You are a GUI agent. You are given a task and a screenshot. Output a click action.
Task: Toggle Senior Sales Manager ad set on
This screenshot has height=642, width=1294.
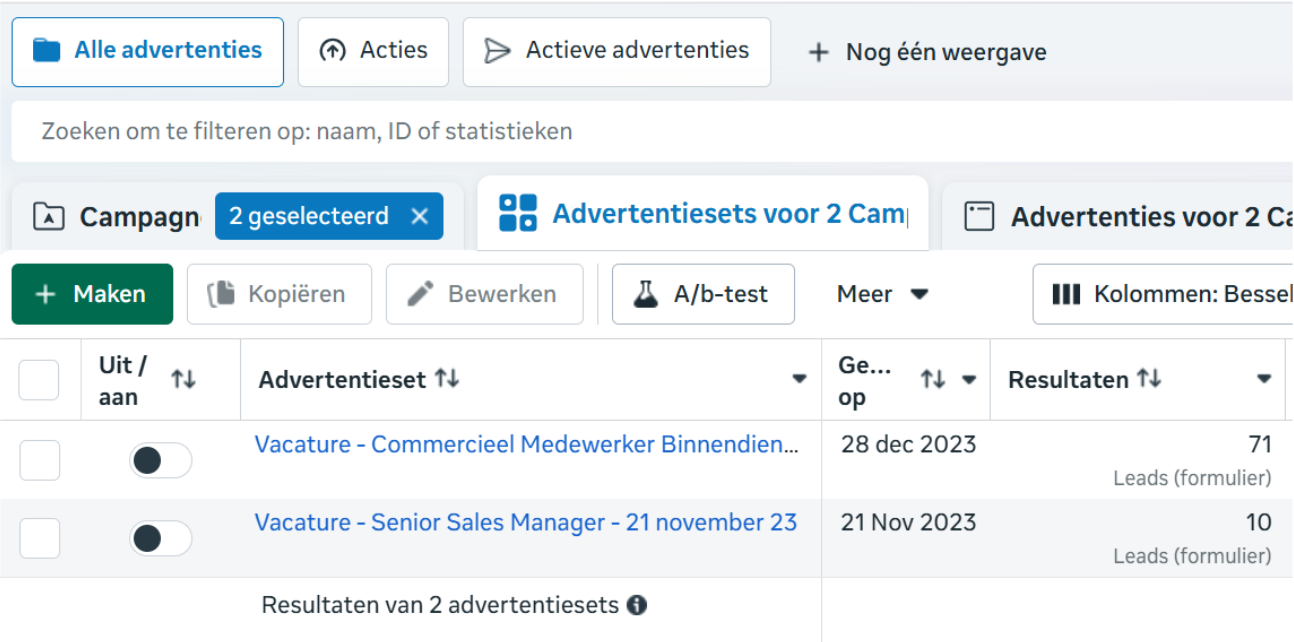(160, 539)
